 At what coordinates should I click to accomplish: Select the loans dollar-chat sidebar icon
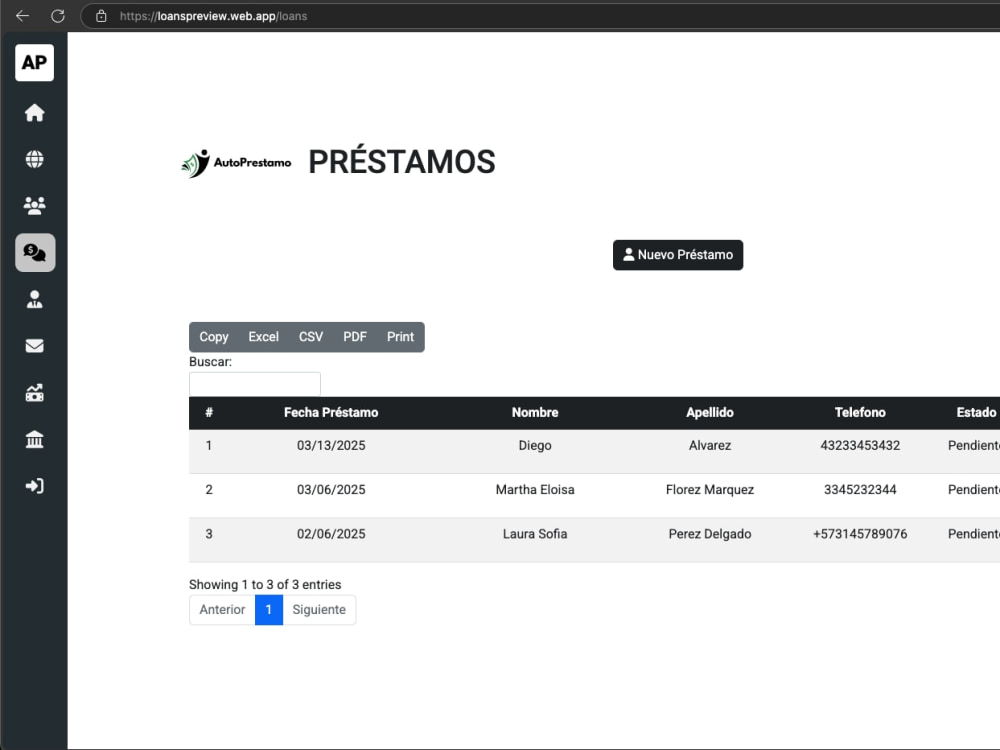(x=35, y=253)
